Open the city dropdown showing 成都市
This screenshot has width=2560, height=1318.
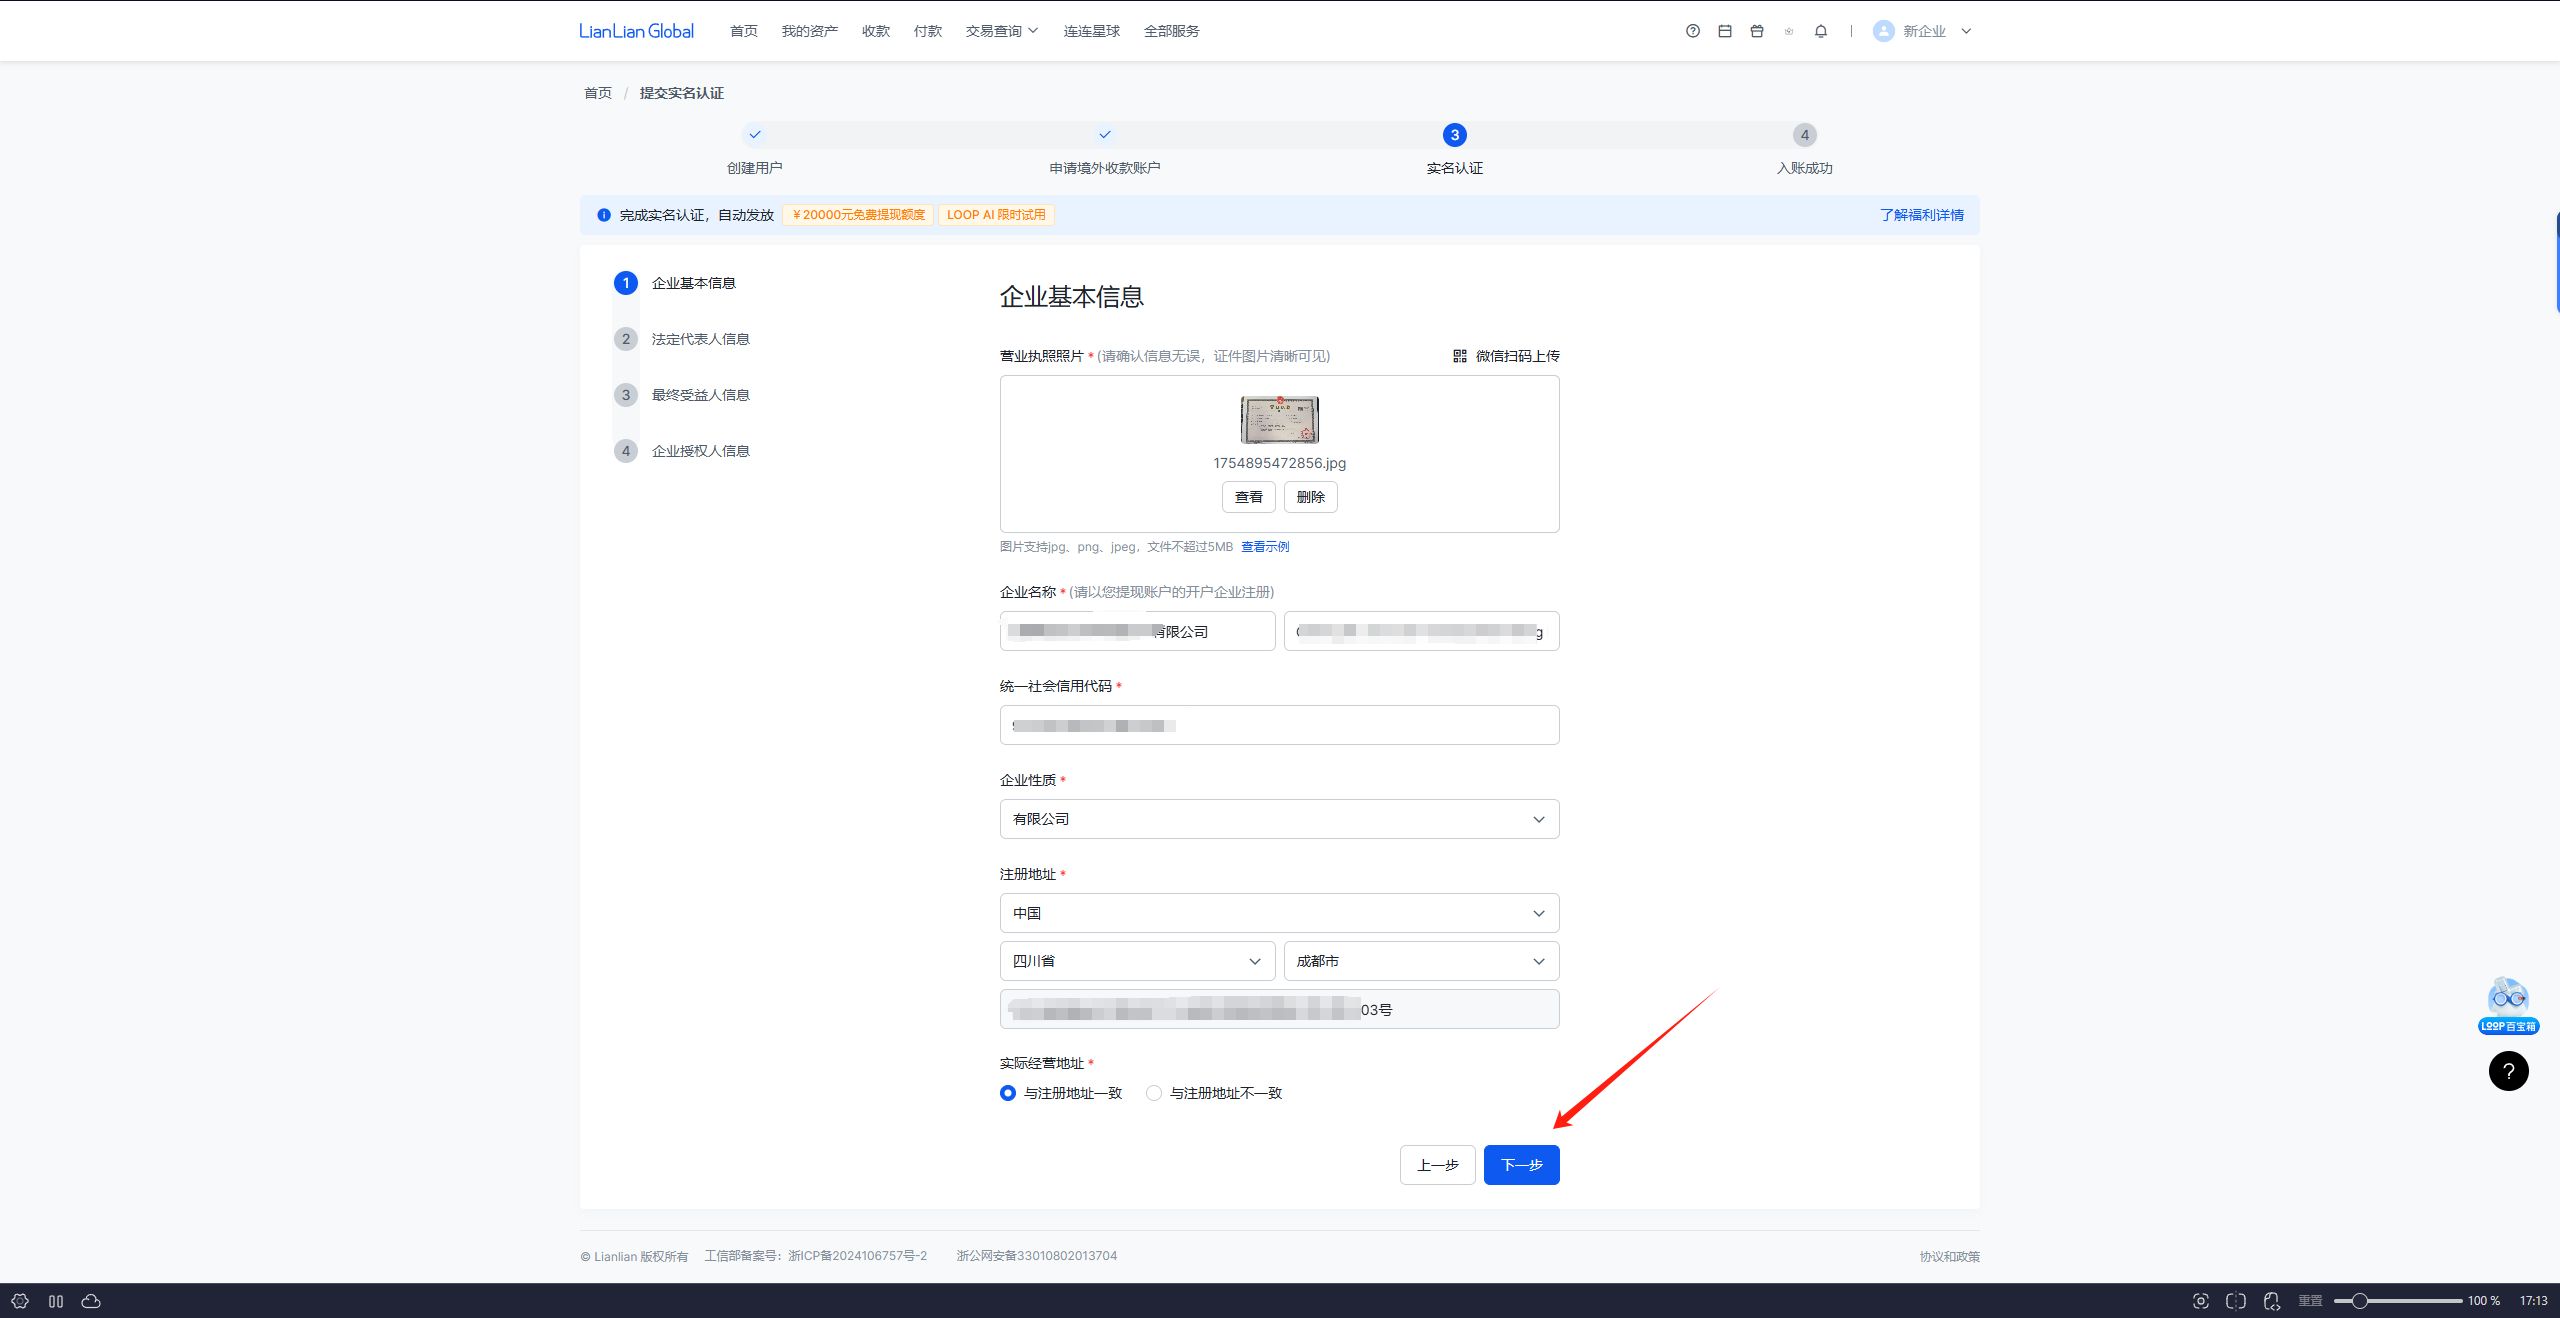[1421, 961]
